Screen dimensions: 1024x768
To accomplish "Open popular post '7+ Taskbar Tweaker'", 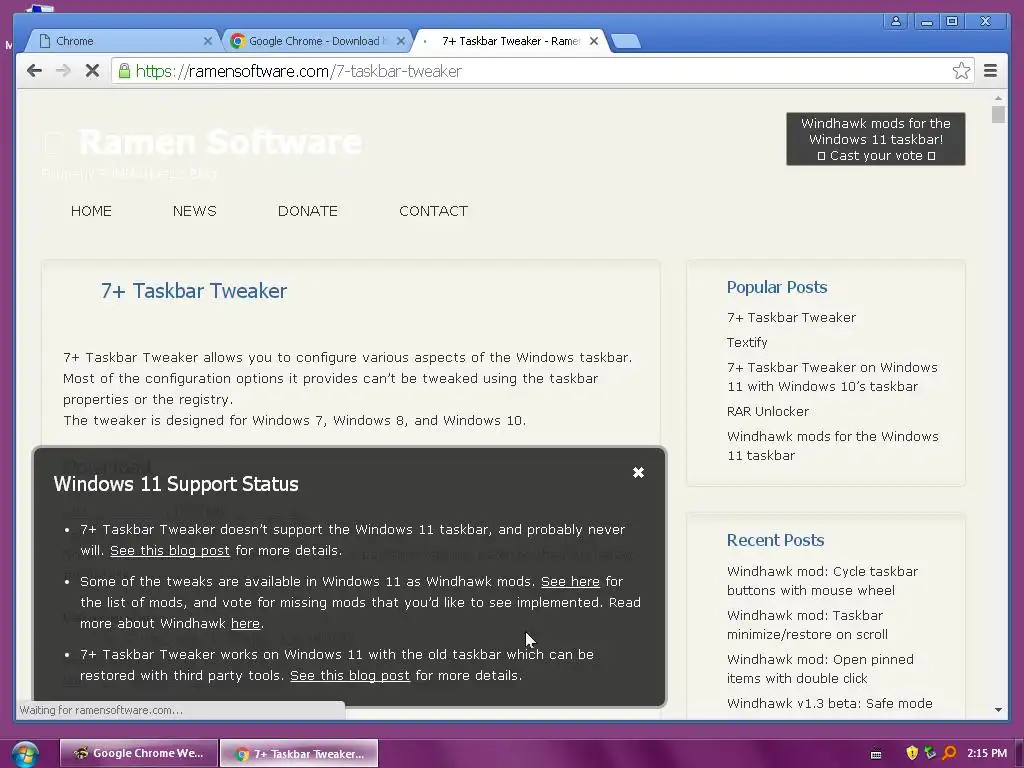I will tap(792, 317).
